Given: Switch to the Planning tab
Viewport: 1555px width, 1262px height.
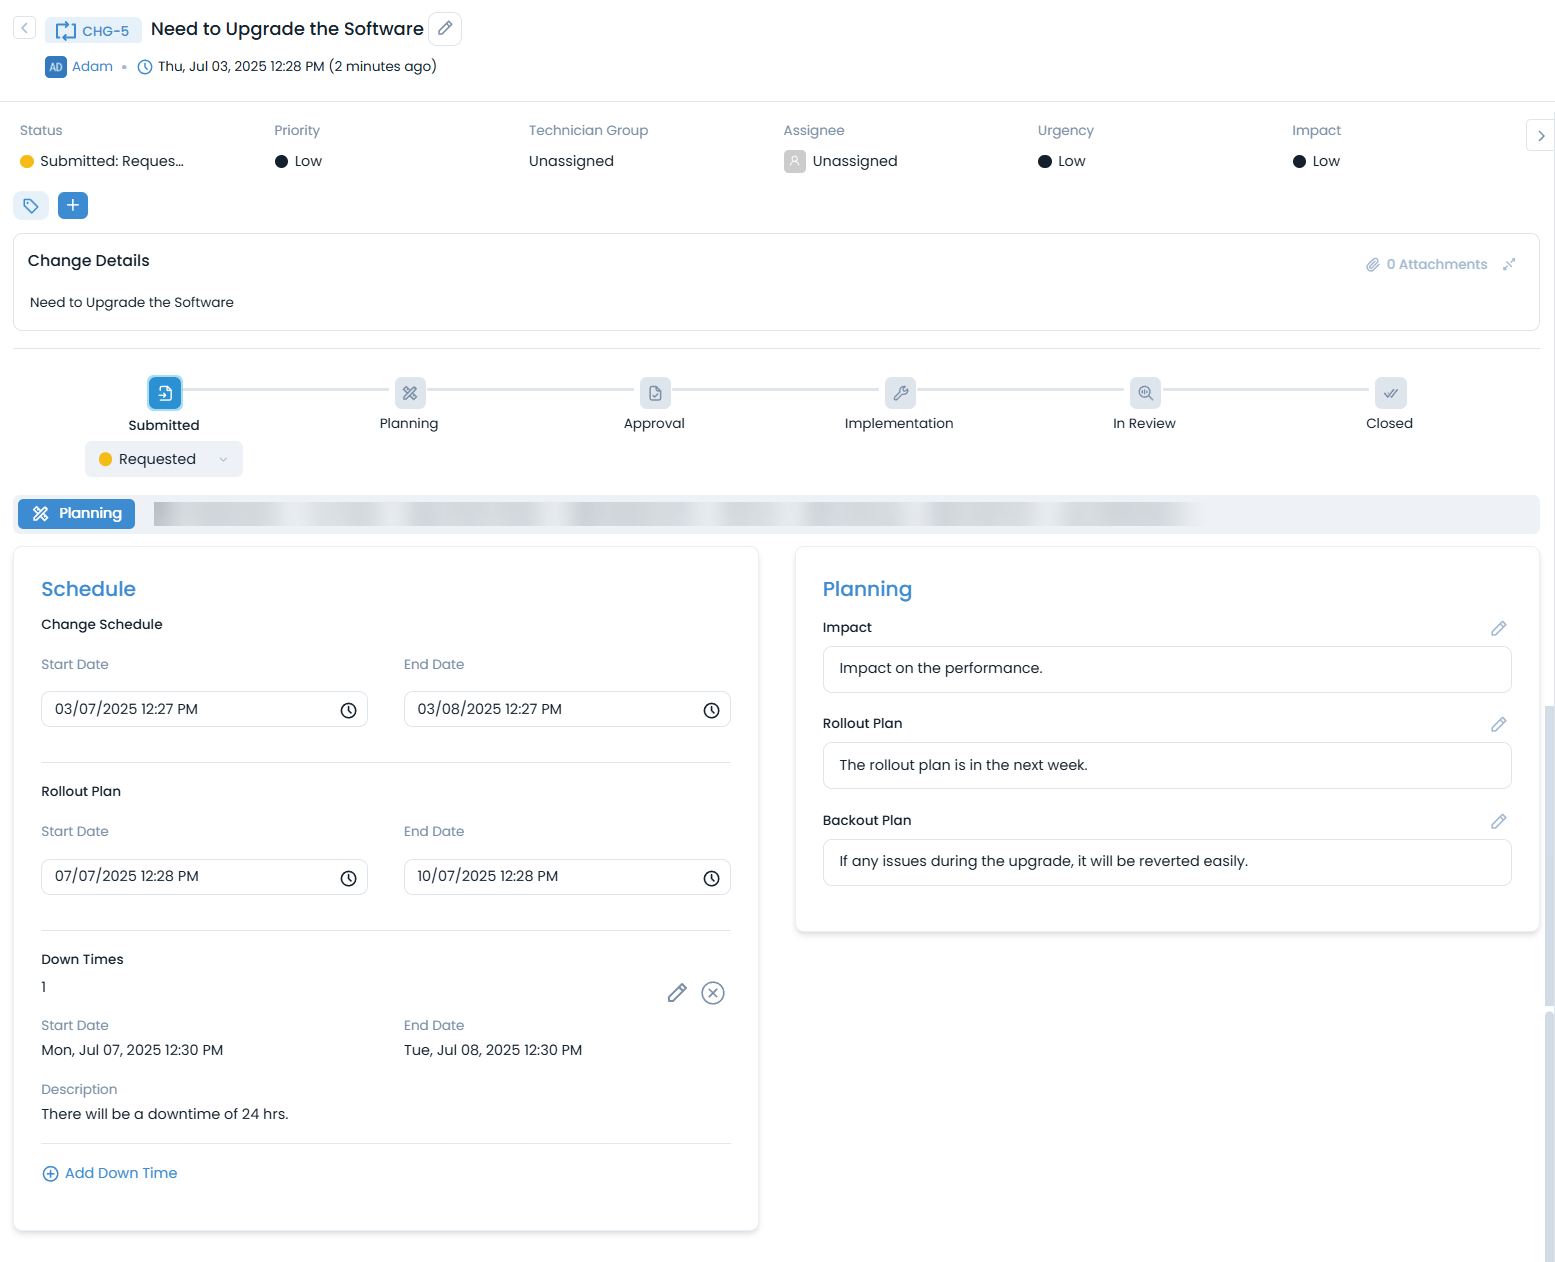Looking at the screenshot, I should pyautogui.click(x=77, y=513).
